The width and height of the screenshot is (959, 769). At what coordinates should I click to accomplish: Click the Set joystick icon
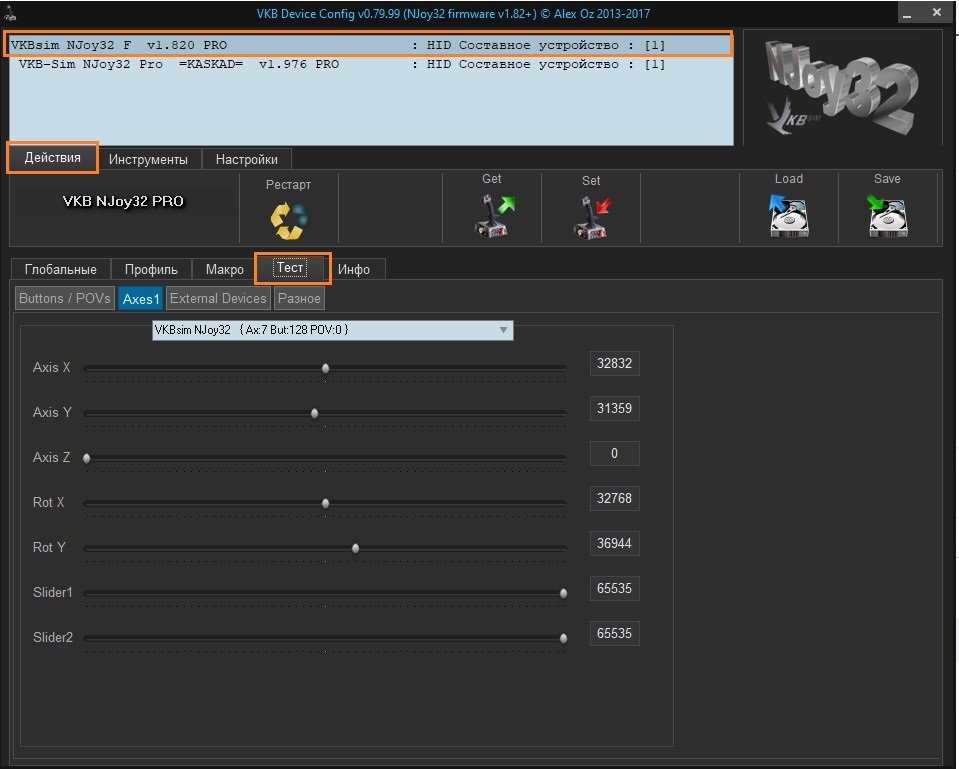(591, 217)
